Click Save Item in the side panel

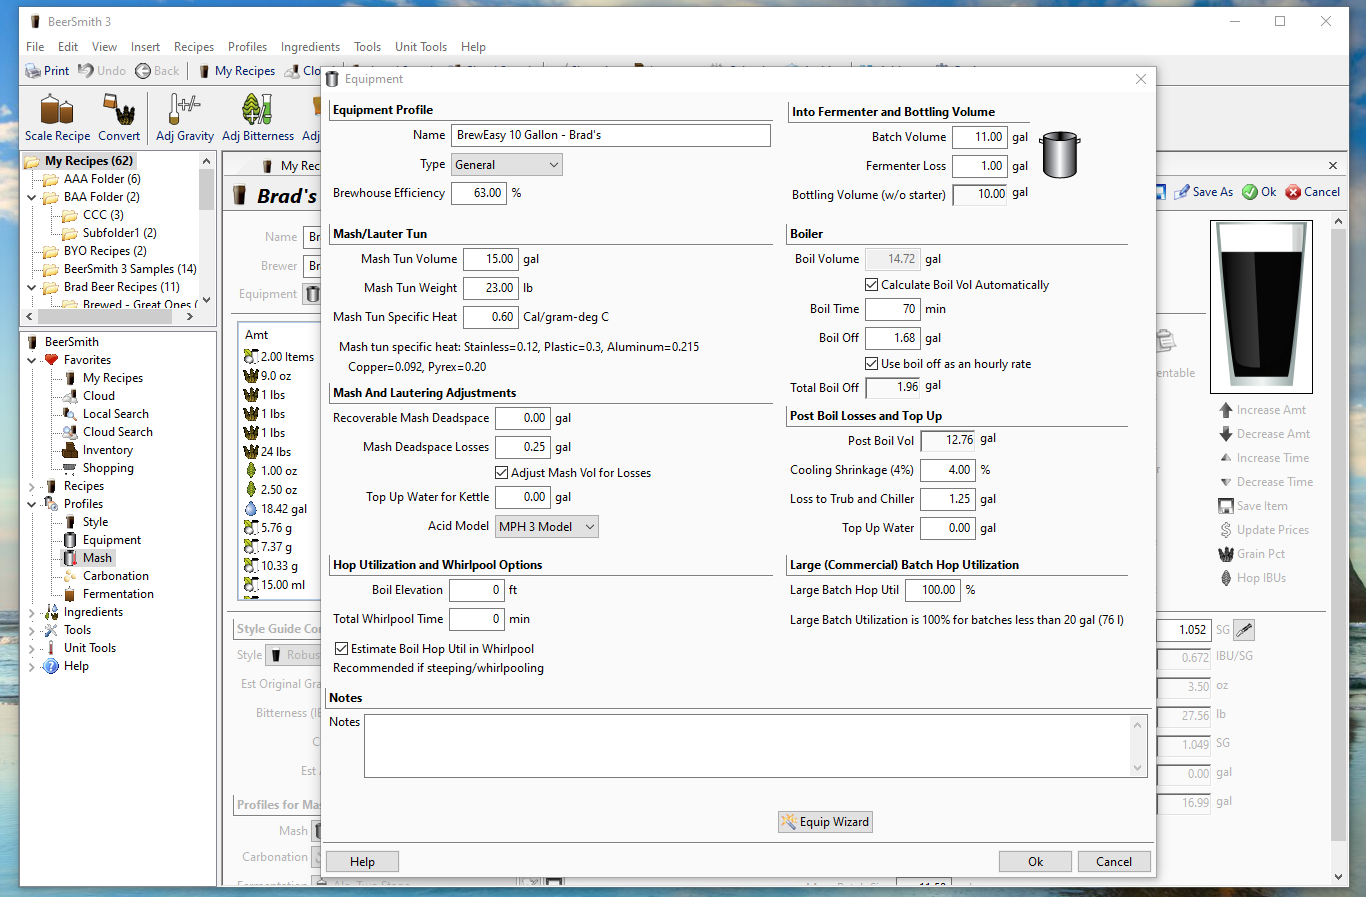[x=1253, y=506]
